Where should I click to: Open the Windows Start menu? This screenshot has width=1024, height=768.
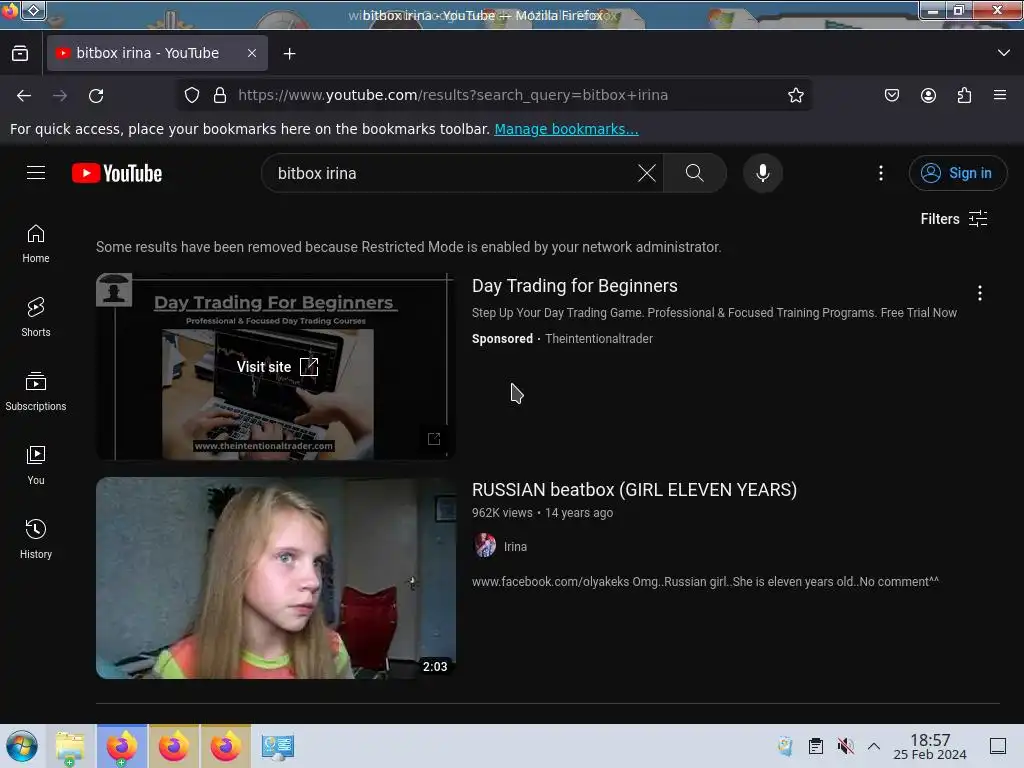(x=22, y=746)
